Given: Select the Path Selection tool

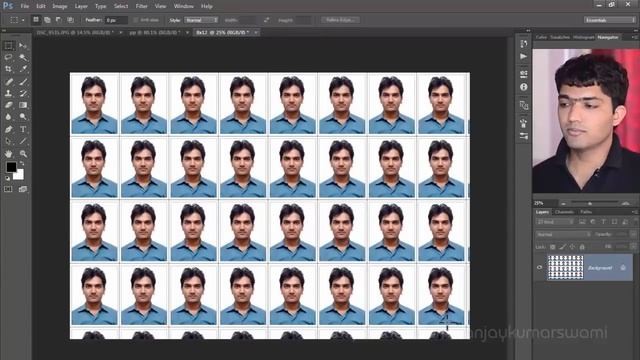Looking at the screenshot, I should [x=9, y=142].
